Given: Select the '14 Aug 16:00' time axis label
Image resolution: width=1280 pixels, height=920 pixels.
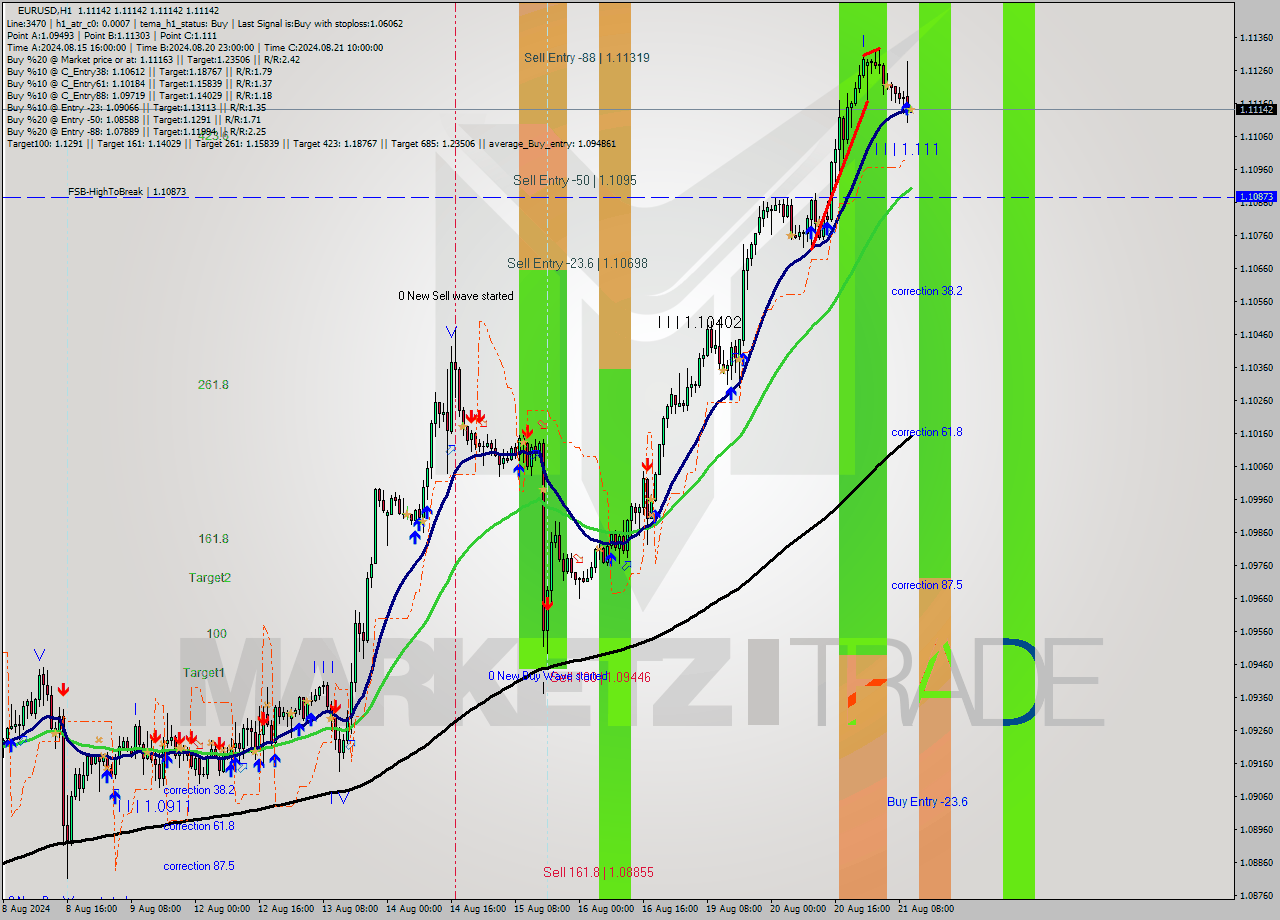Looking at the screenshot, I should (477, 909).
